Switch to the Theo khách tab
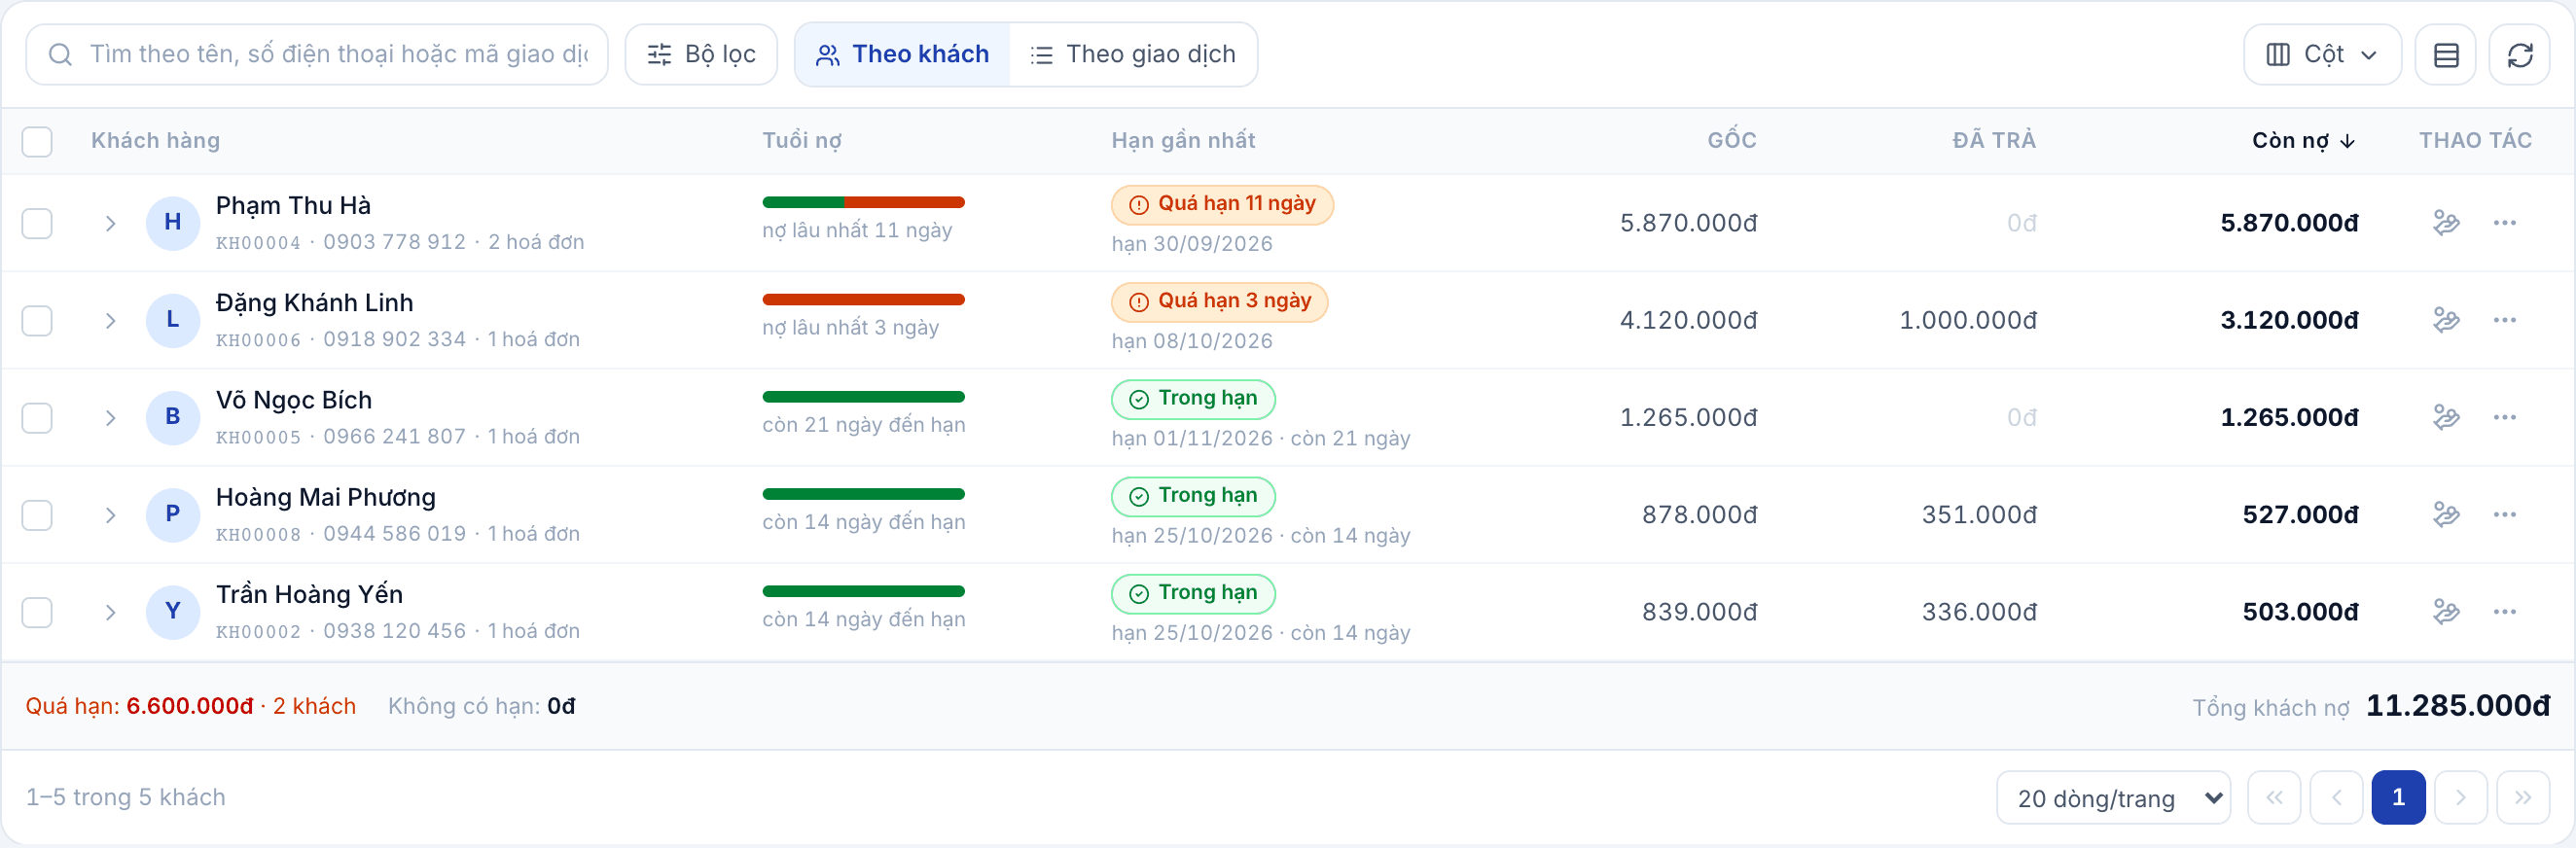Image resolution: width=2576 pixels, height=848 pixels. 902,54
